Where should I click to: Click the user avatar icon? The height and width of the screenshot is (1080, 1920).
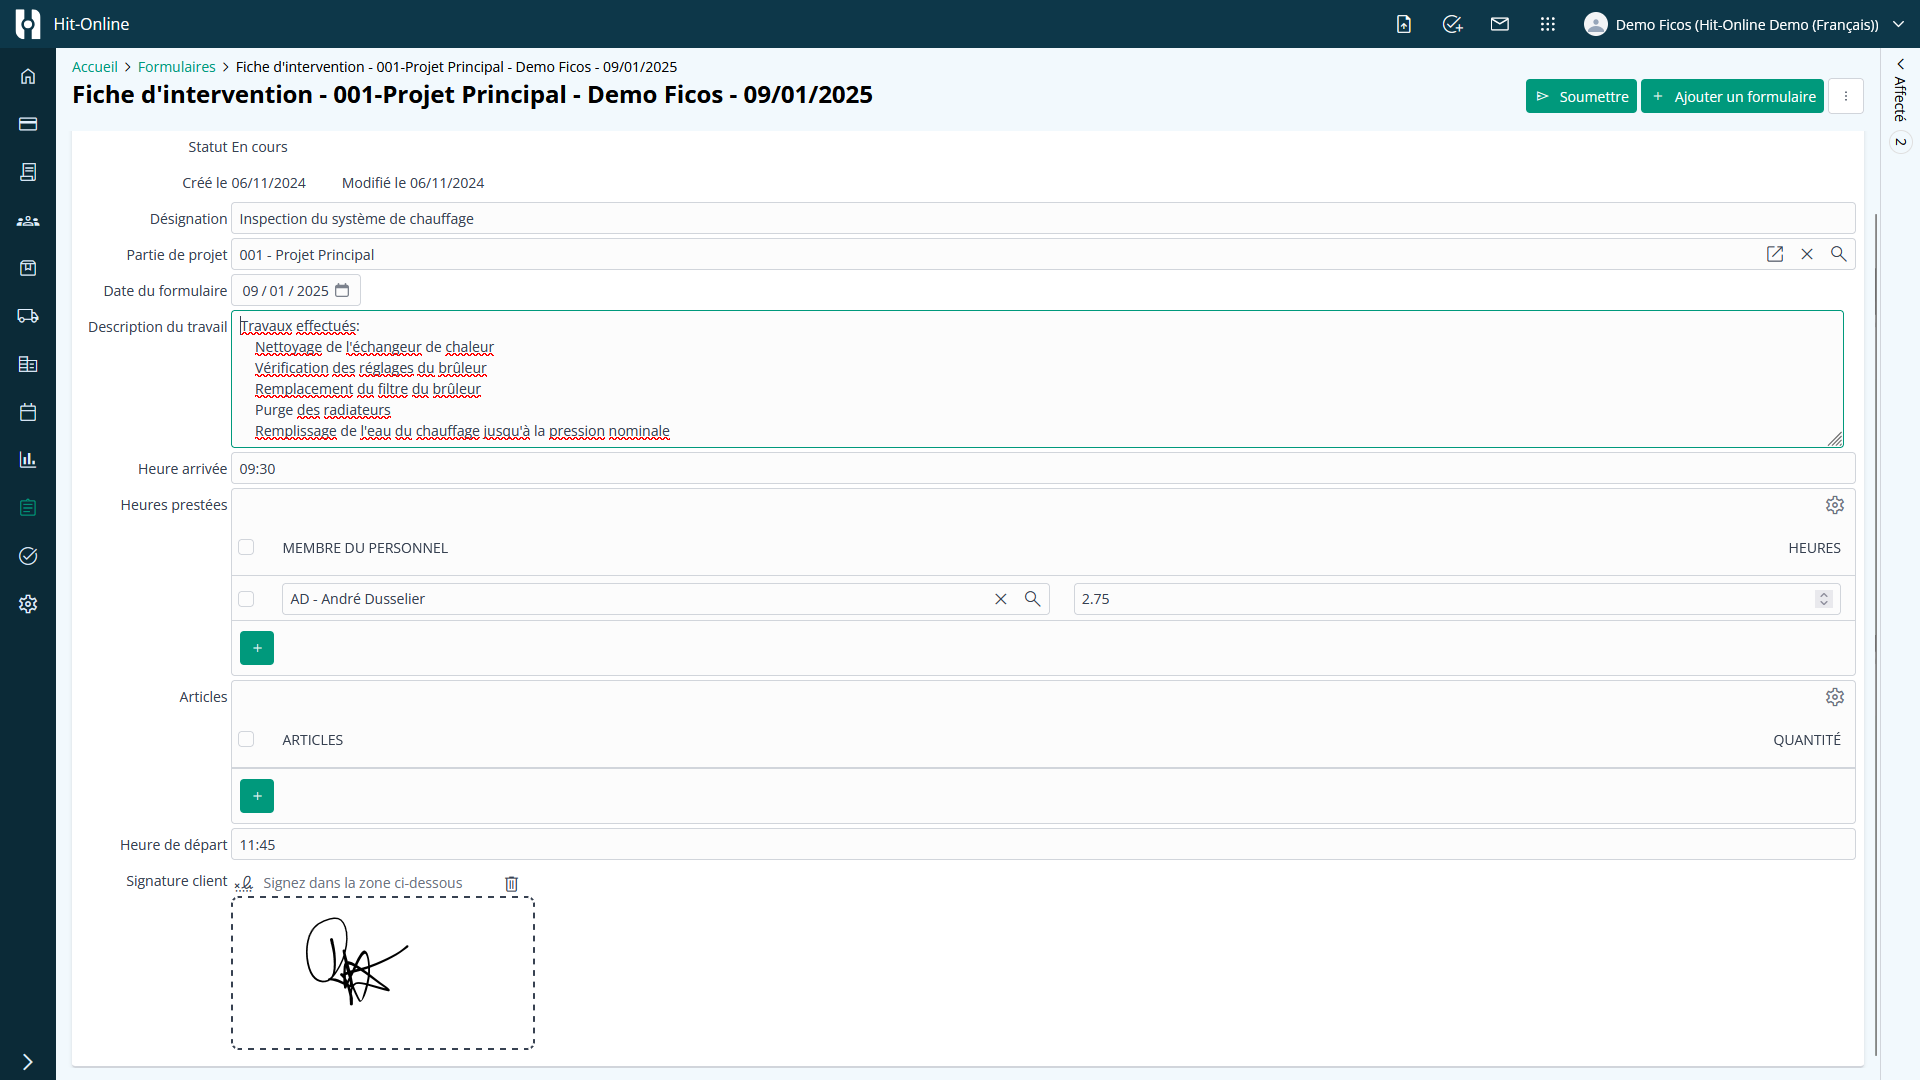(x=1596, y=24)
